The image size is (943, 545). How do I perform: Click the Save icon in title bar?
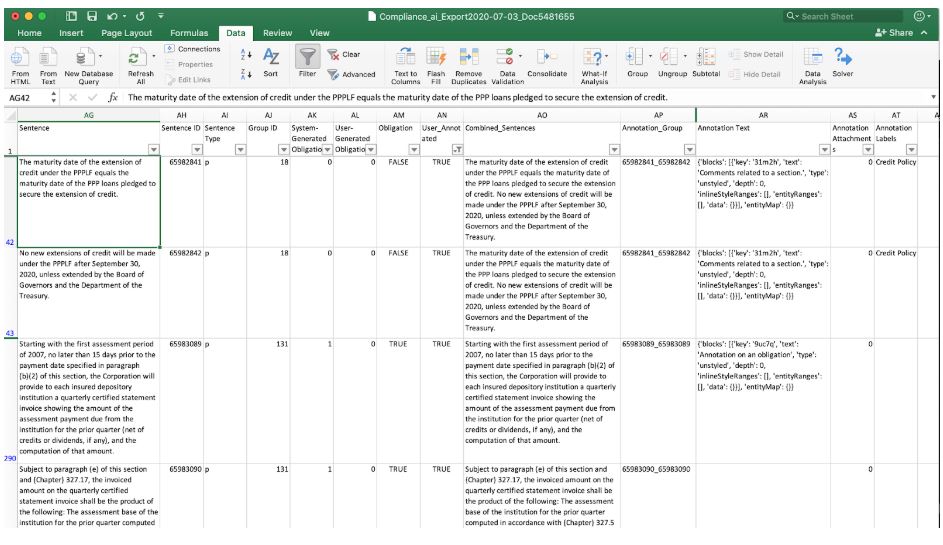91,16
